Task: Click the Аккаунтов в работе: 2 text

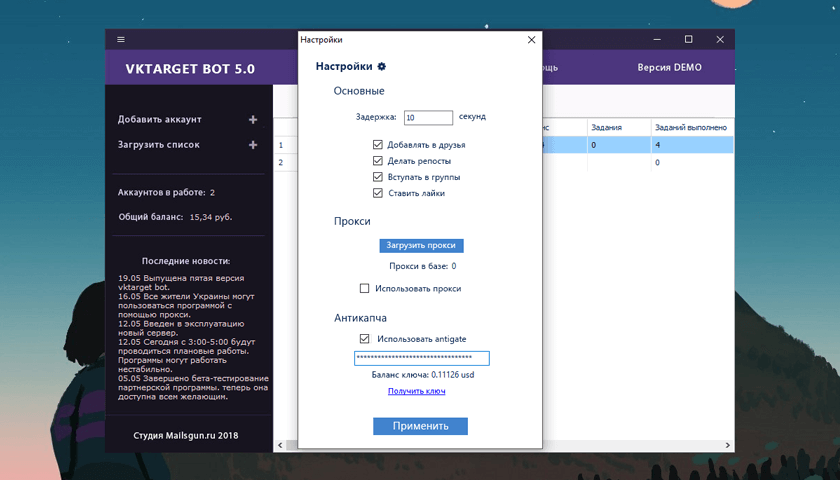Action: pos(166,192)
